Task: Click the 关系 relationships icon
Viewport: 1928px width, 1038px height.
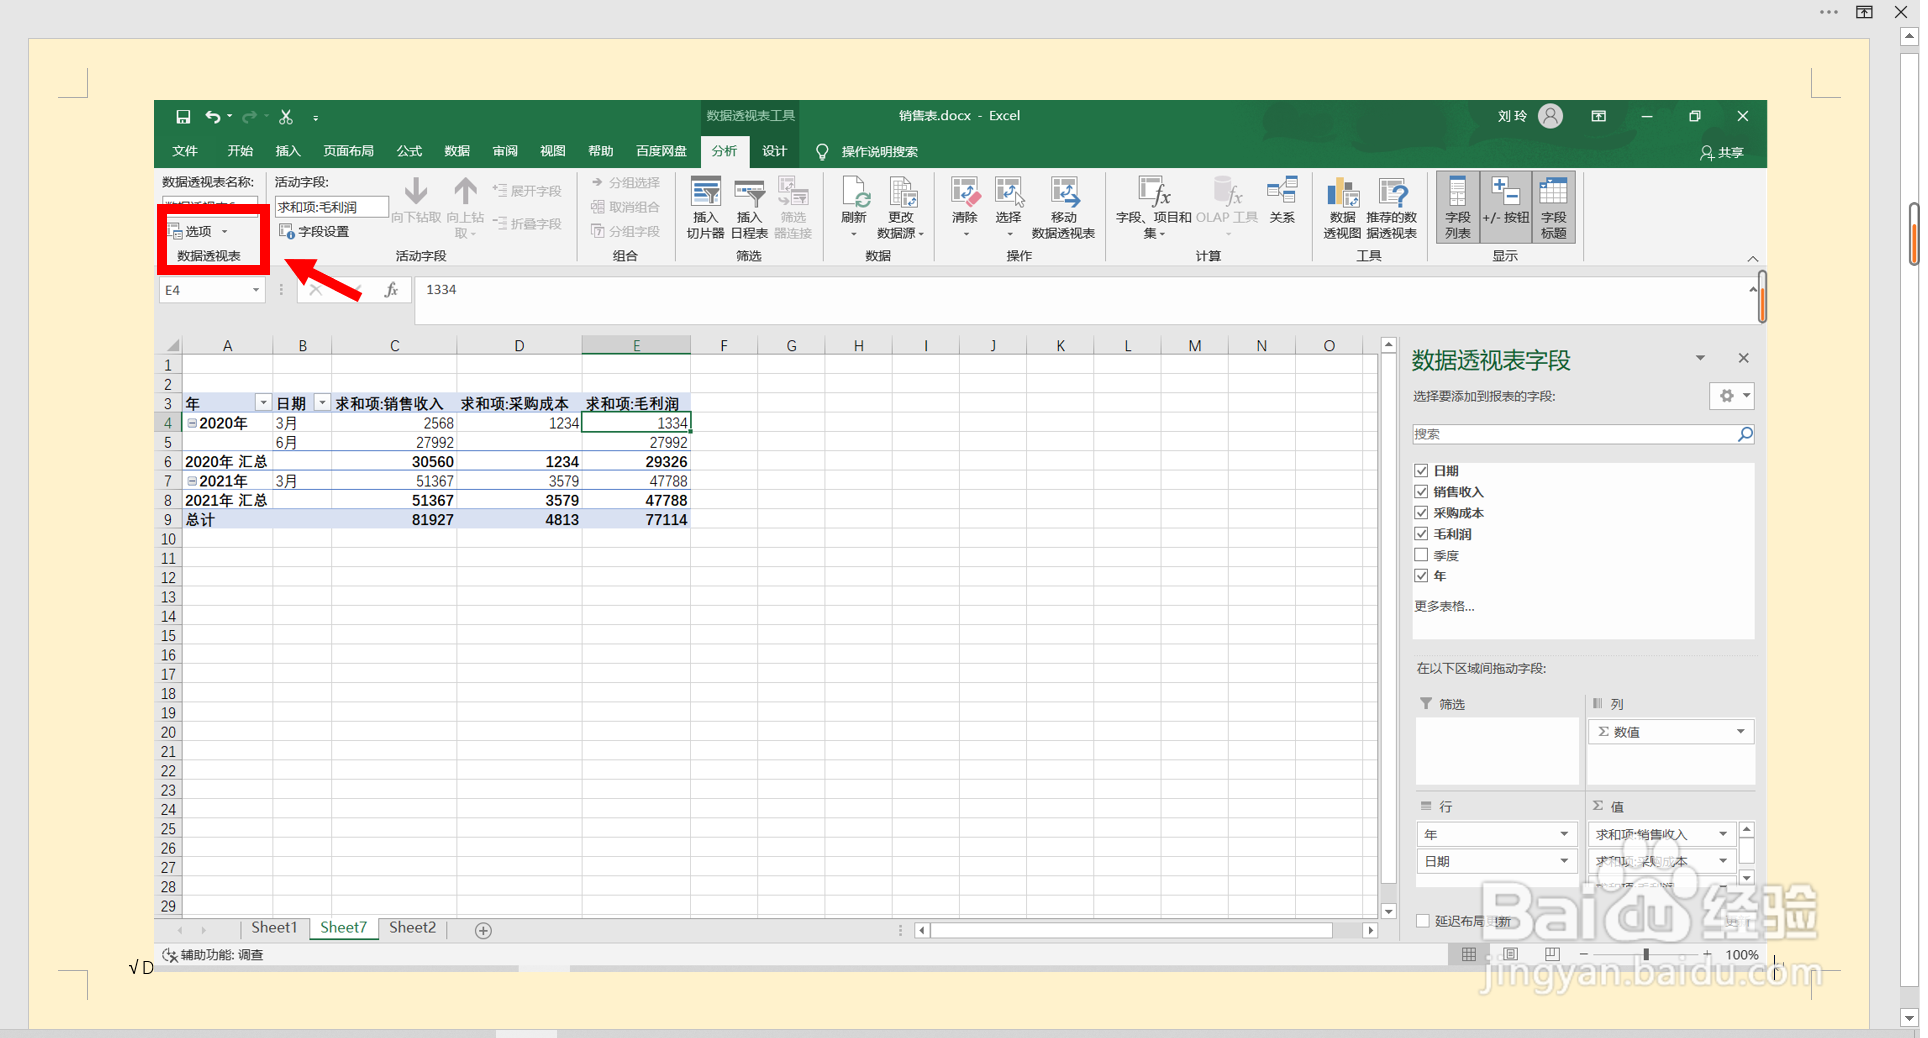Action: click(1282, 191)
